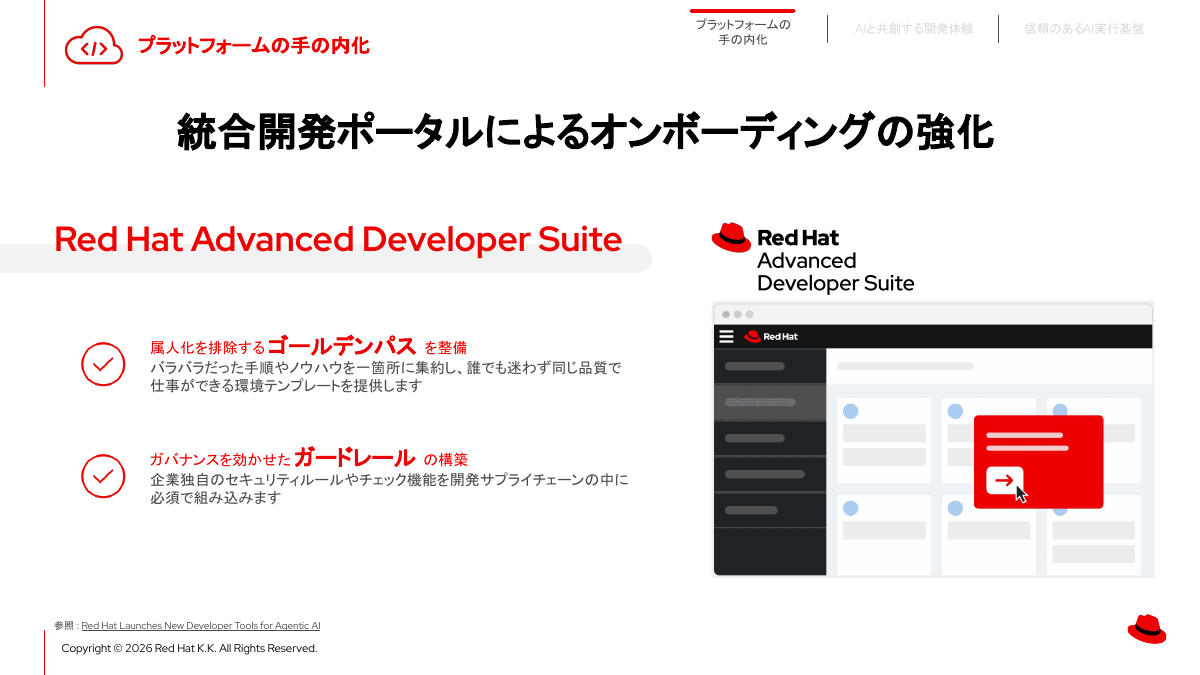
Task: Click the 必須で組み込みます text line
Action: (215, 498)
